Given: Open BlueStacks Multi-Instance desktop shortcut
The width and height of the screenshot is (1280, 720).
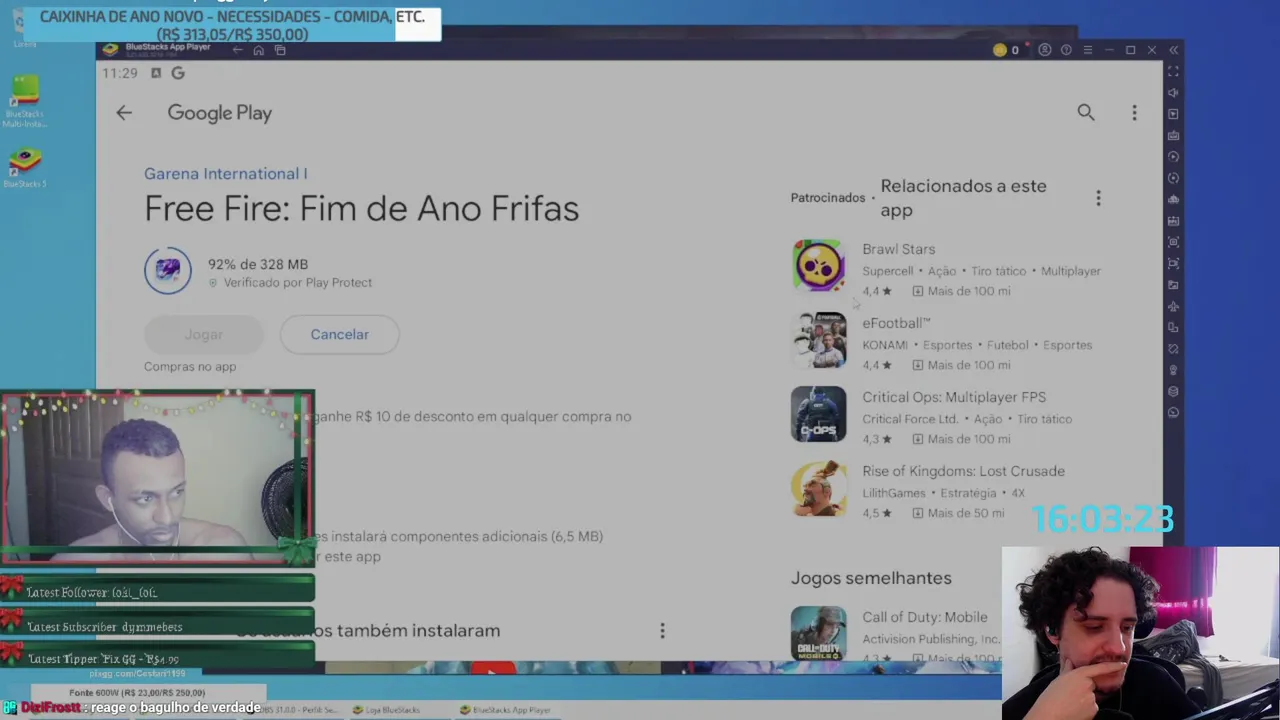Looking at the screenshot, I should 25,102.
